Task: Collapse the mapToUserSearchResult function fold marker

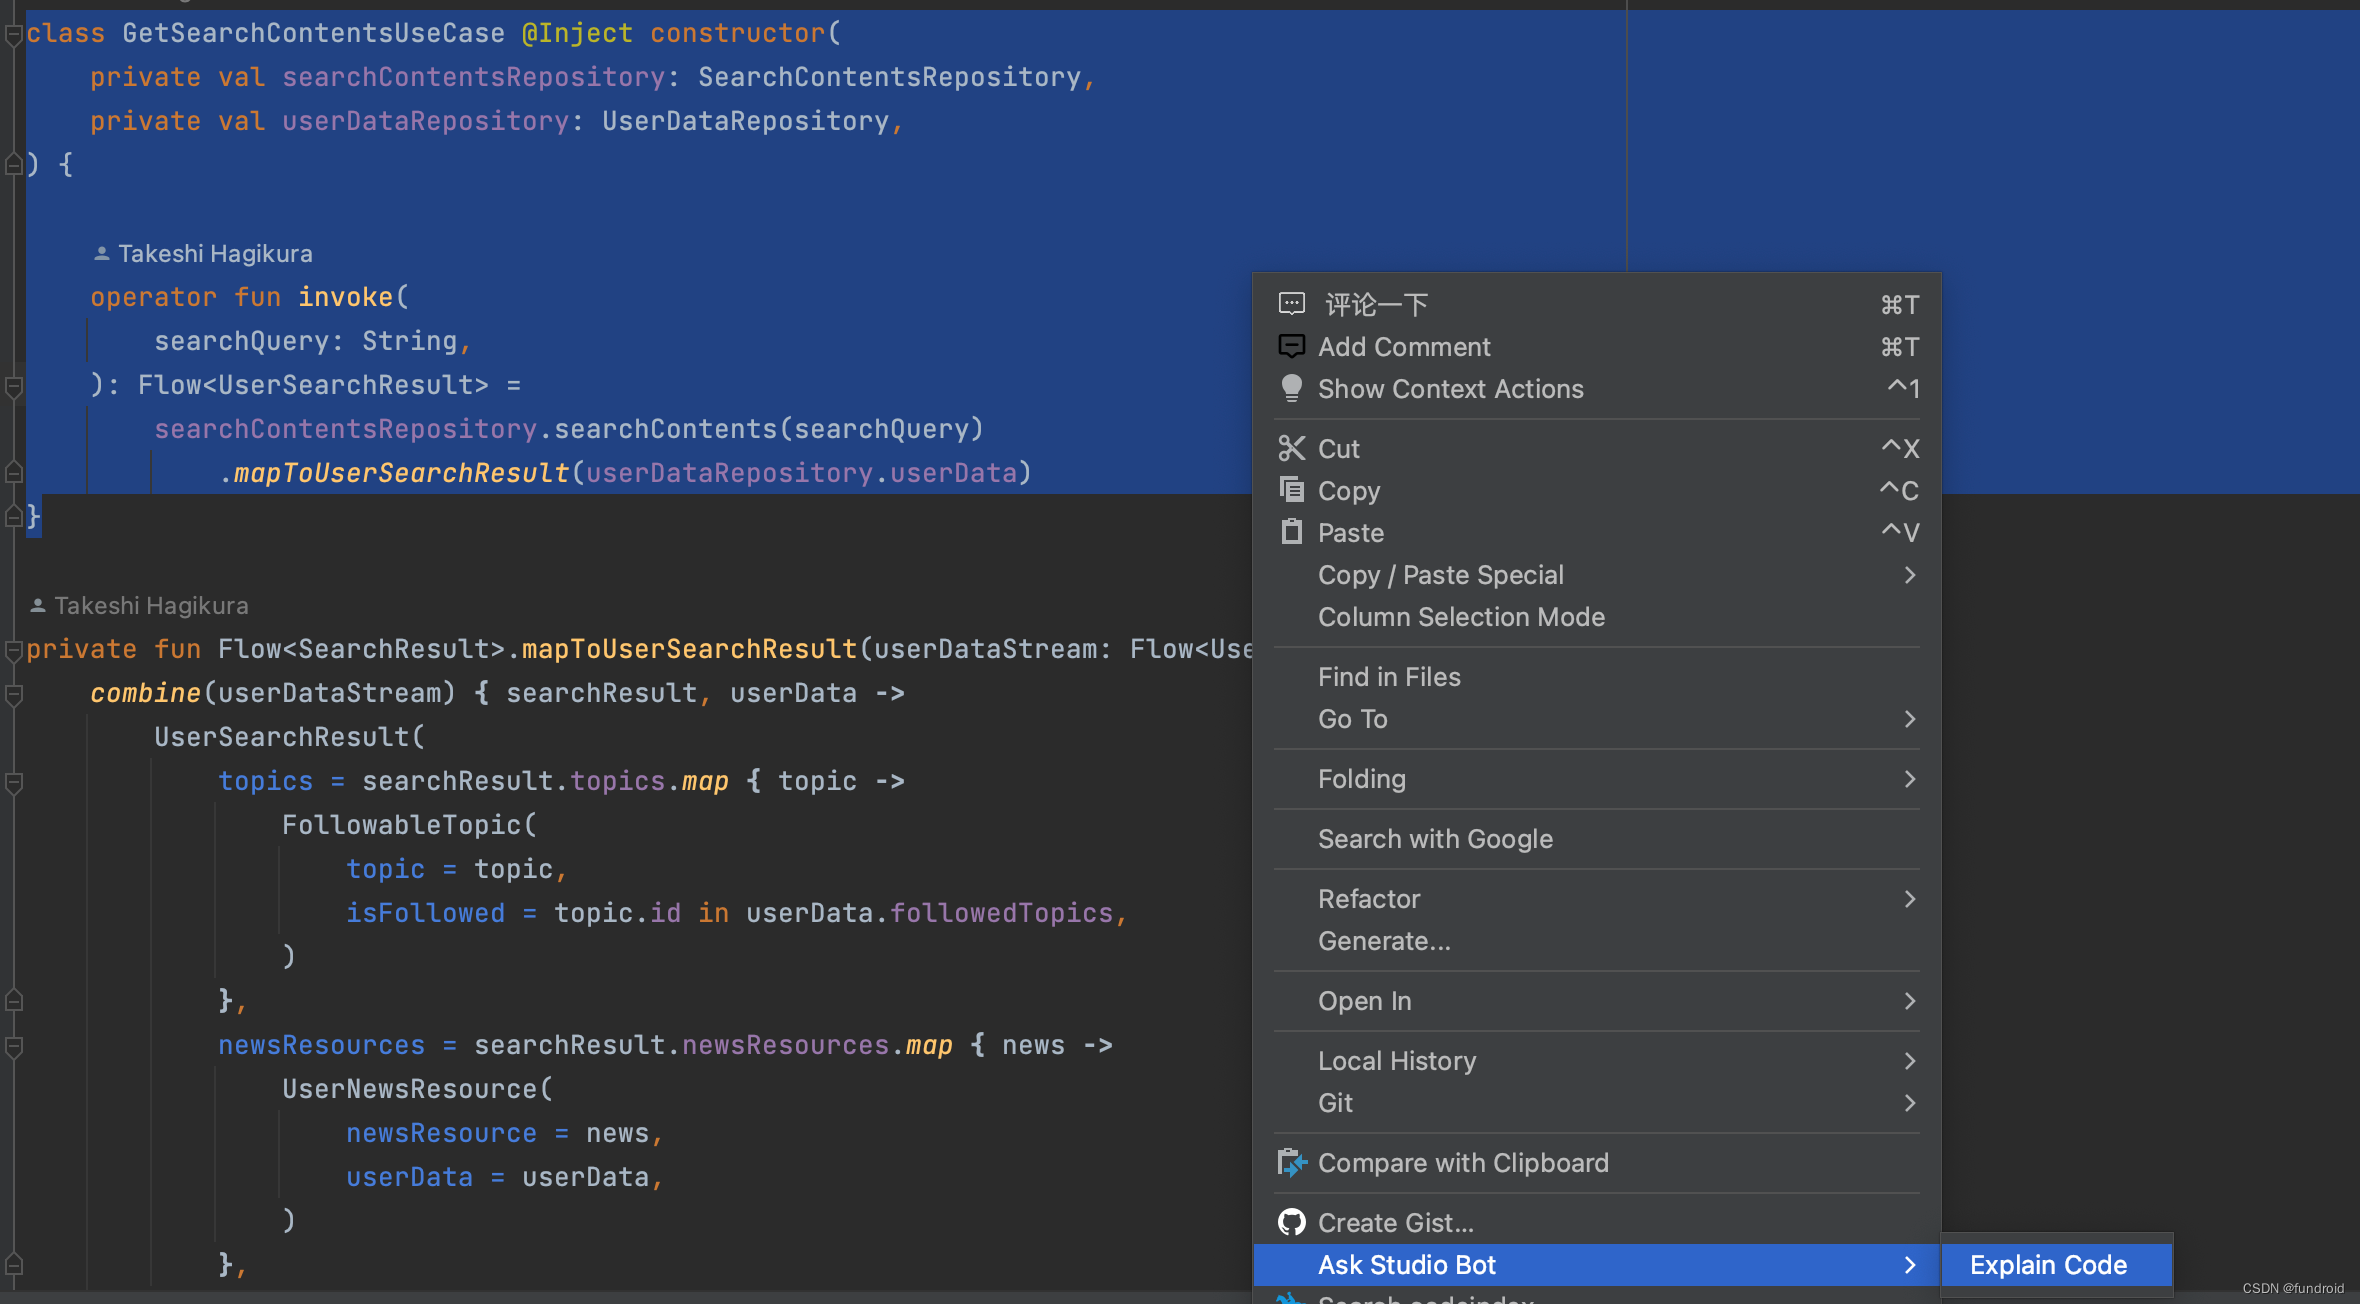Action: (x=14, y=651)
